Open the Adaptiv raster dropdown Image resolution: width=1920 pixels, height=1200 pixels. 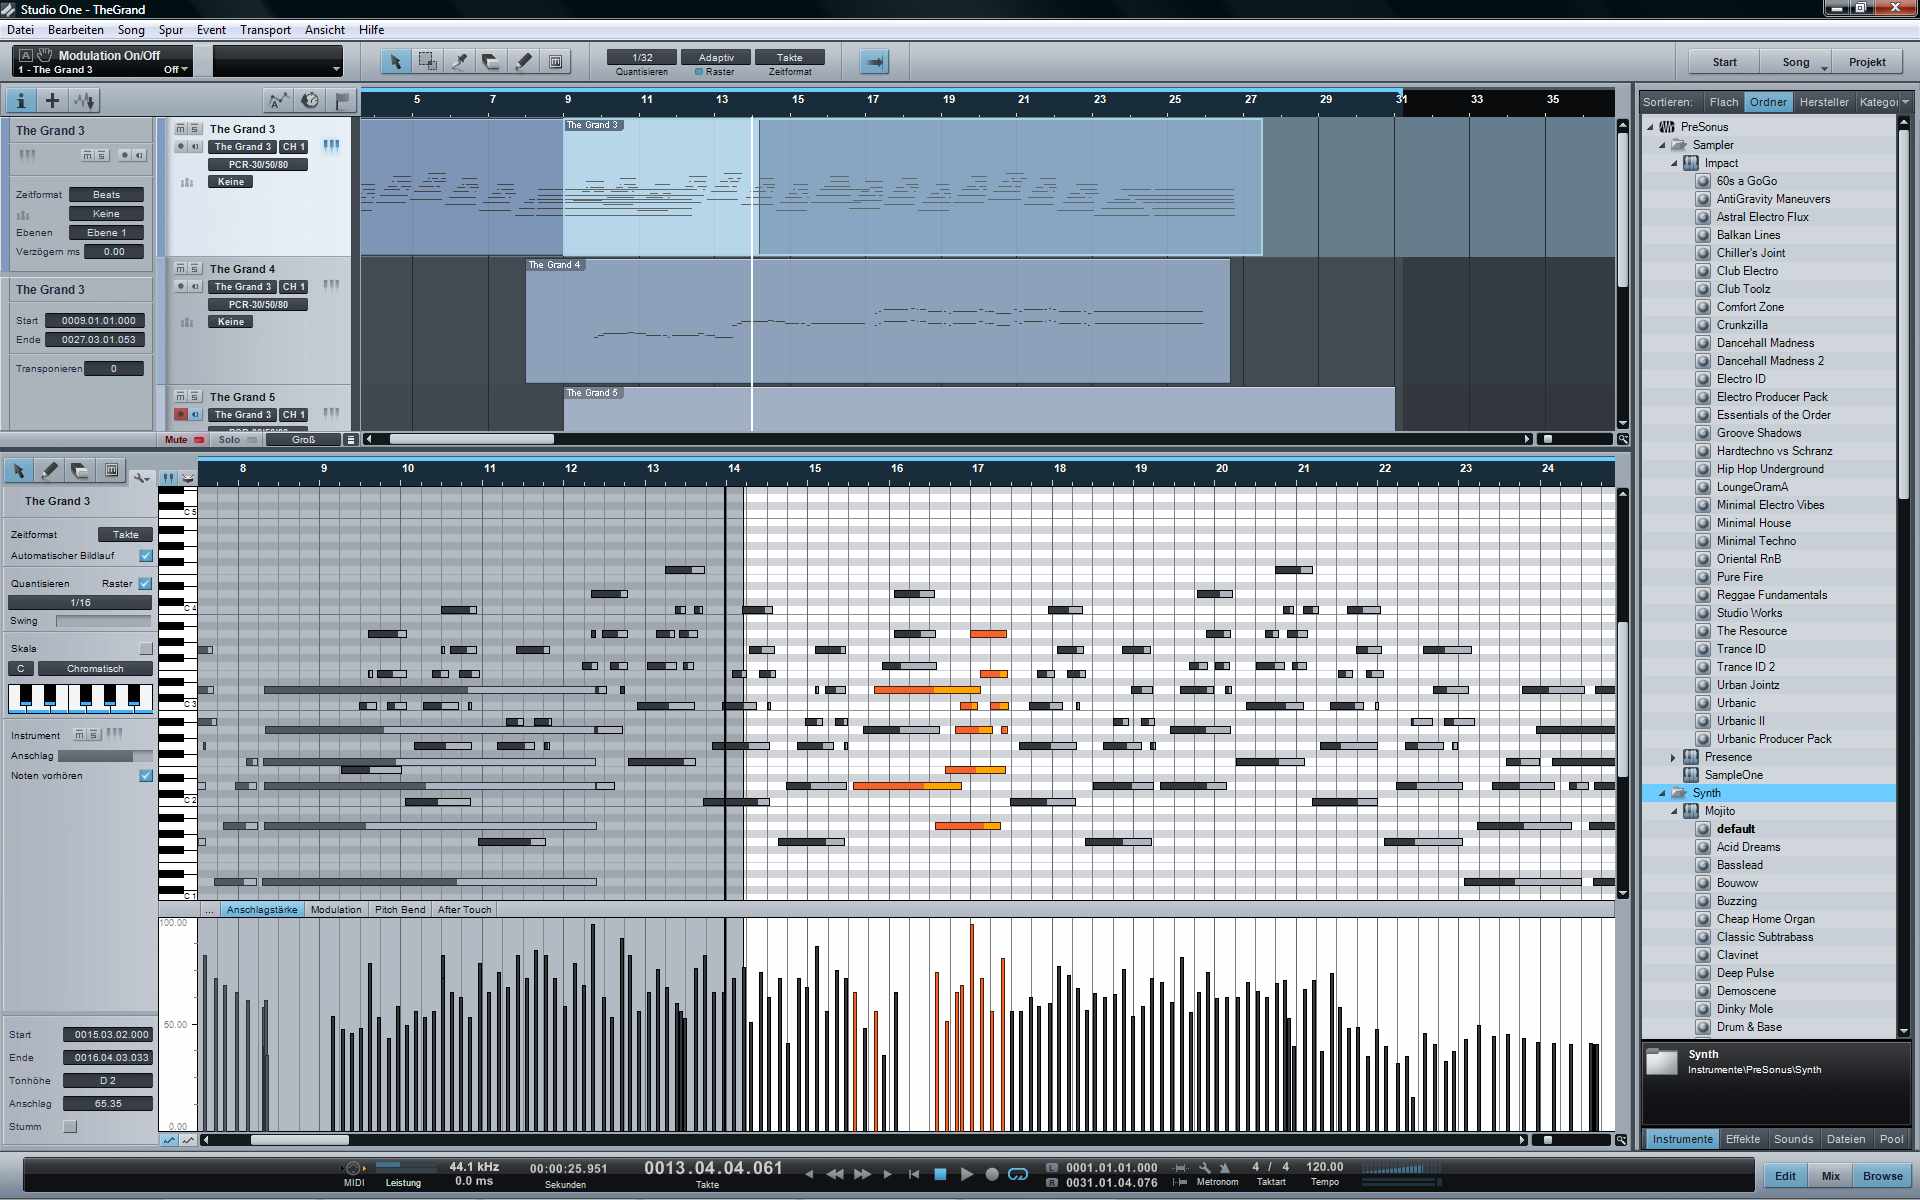pyautogui.click(x=716, y=58)
